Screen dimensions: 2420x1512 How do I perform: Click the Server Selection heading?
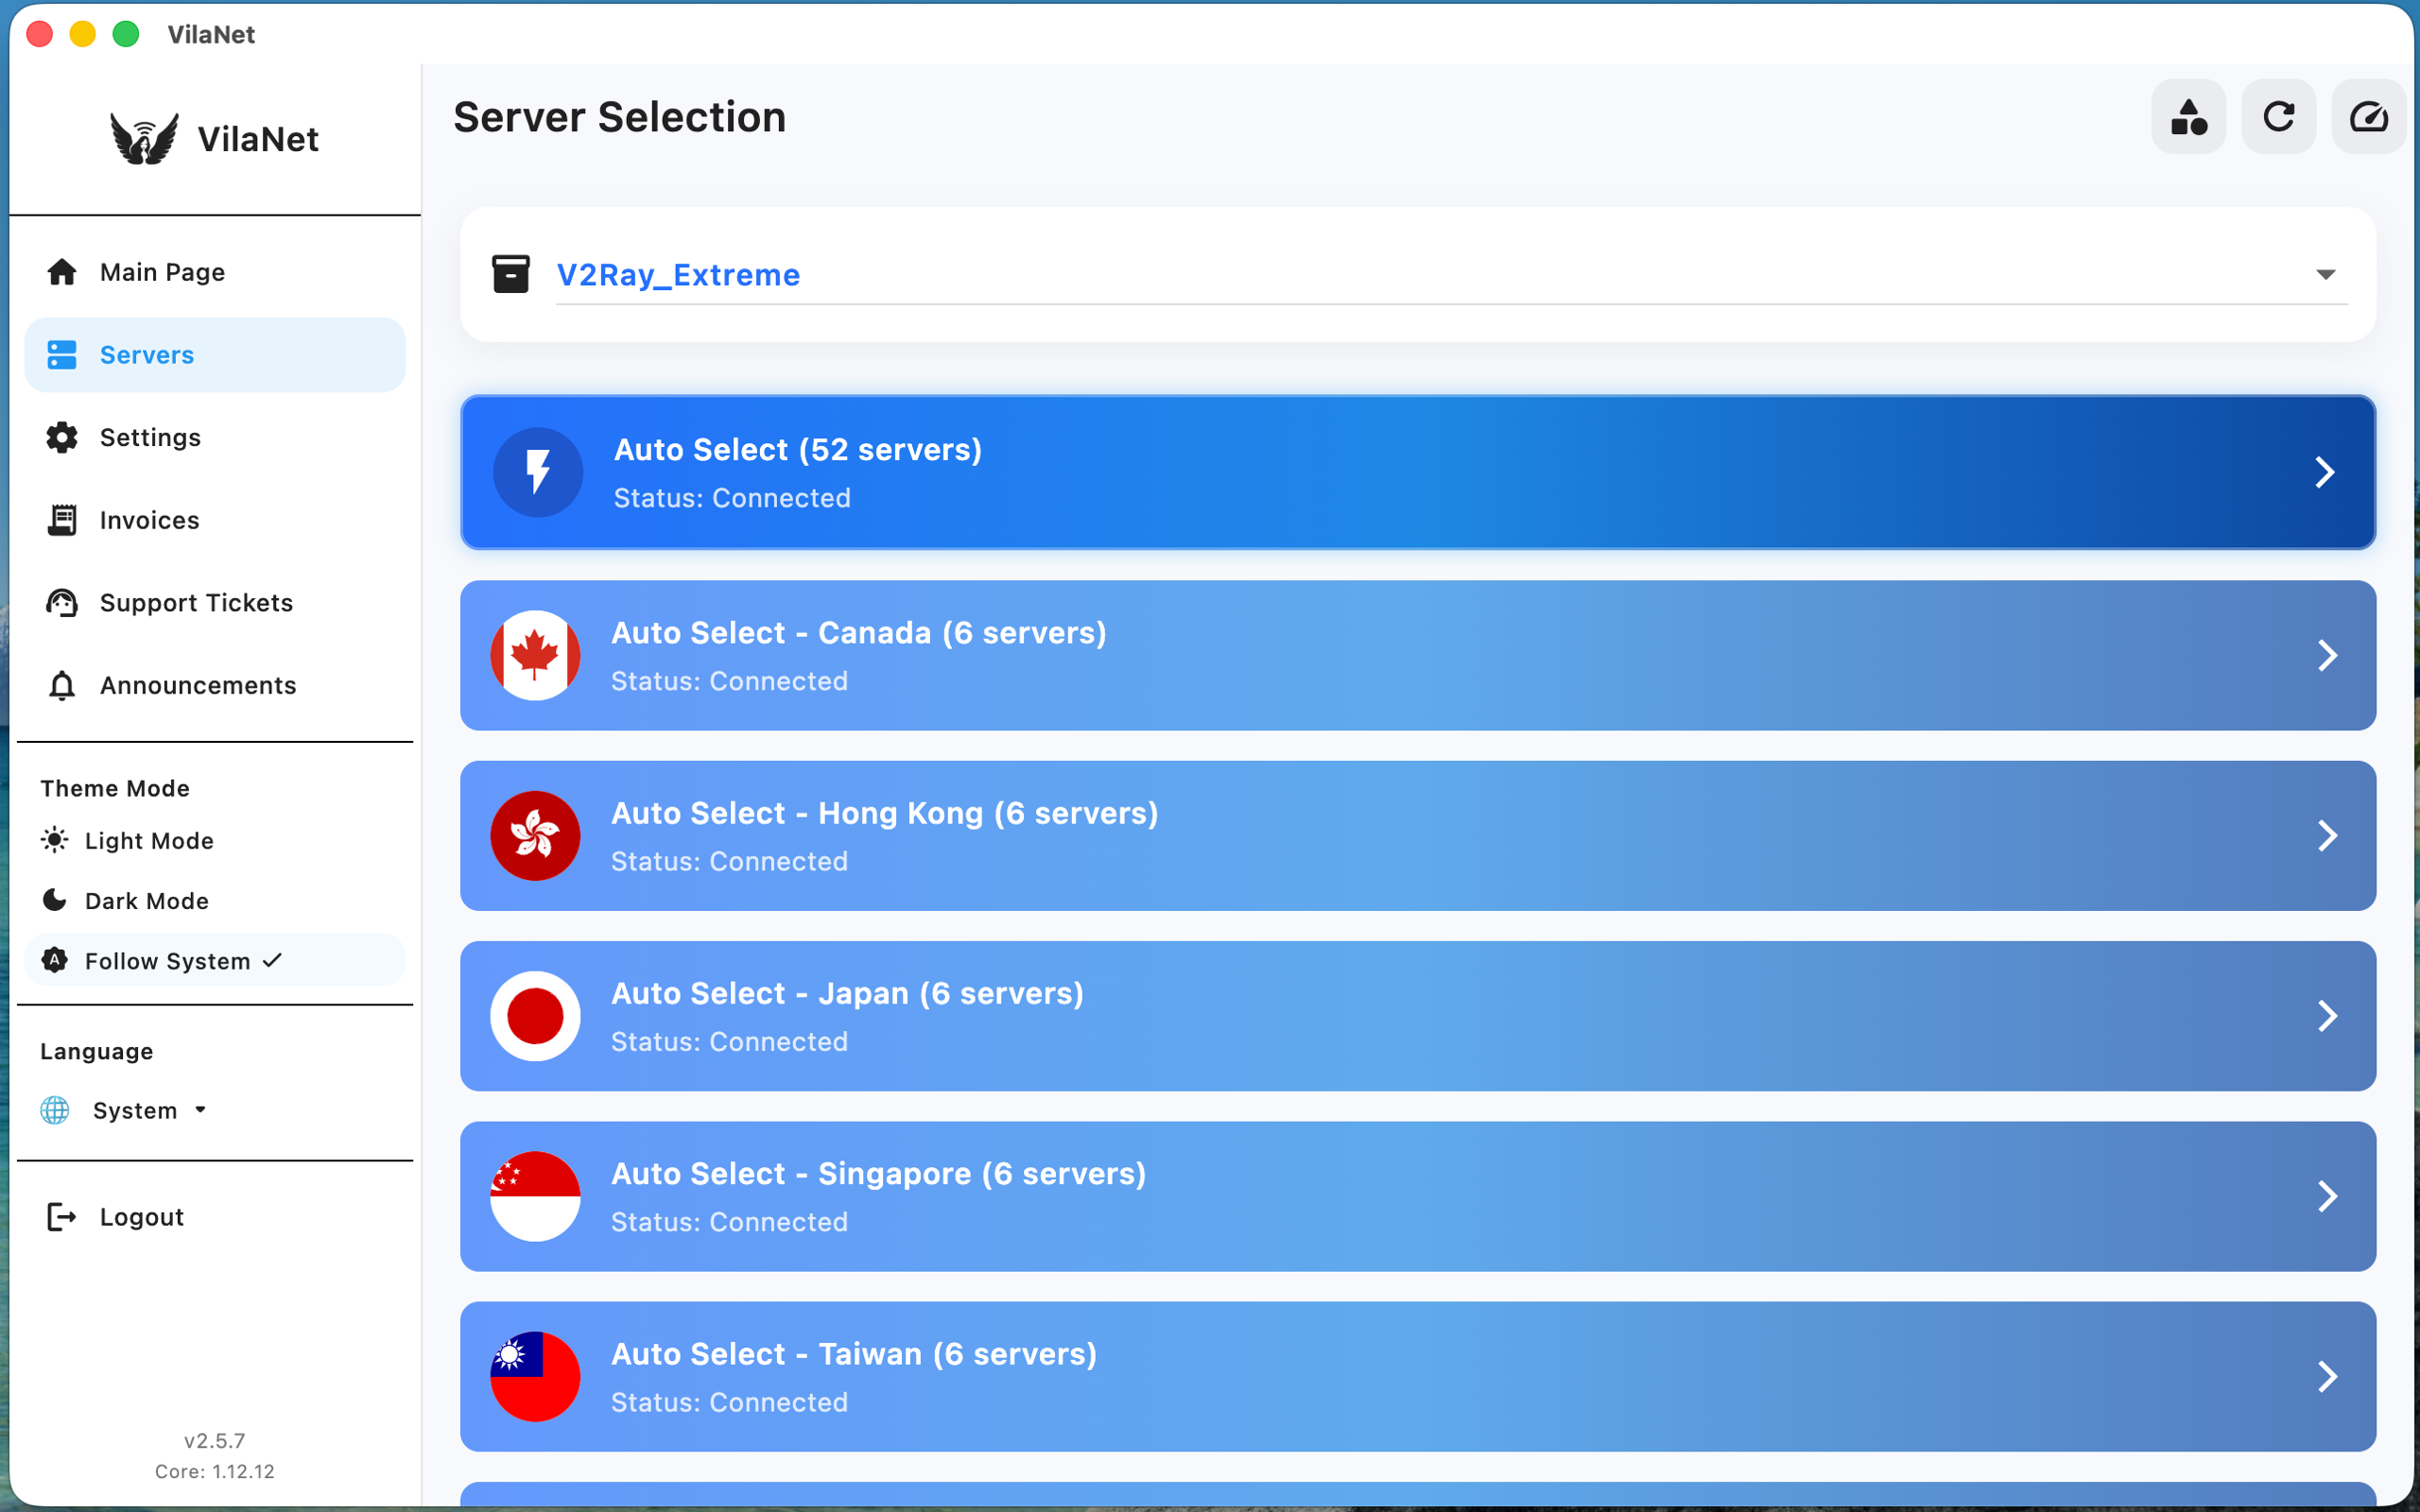(619, 117)
